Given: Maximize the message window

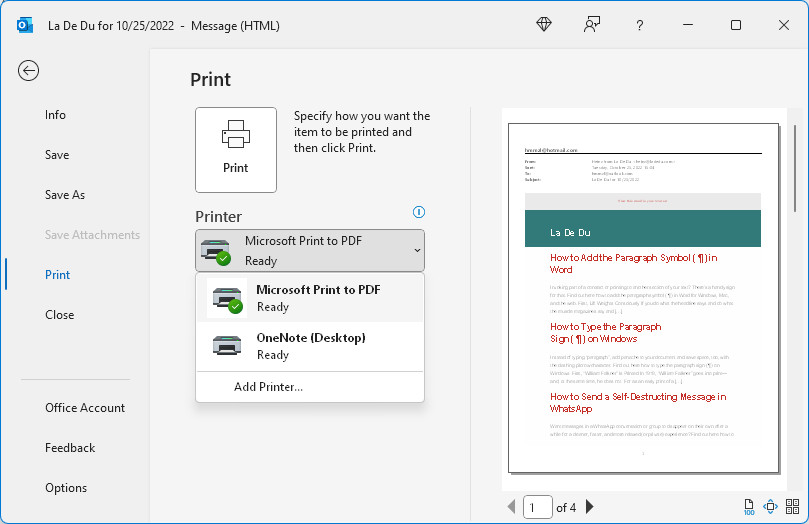Looking at the screenshot, I should pyautogui.click(x=736, y=25).
